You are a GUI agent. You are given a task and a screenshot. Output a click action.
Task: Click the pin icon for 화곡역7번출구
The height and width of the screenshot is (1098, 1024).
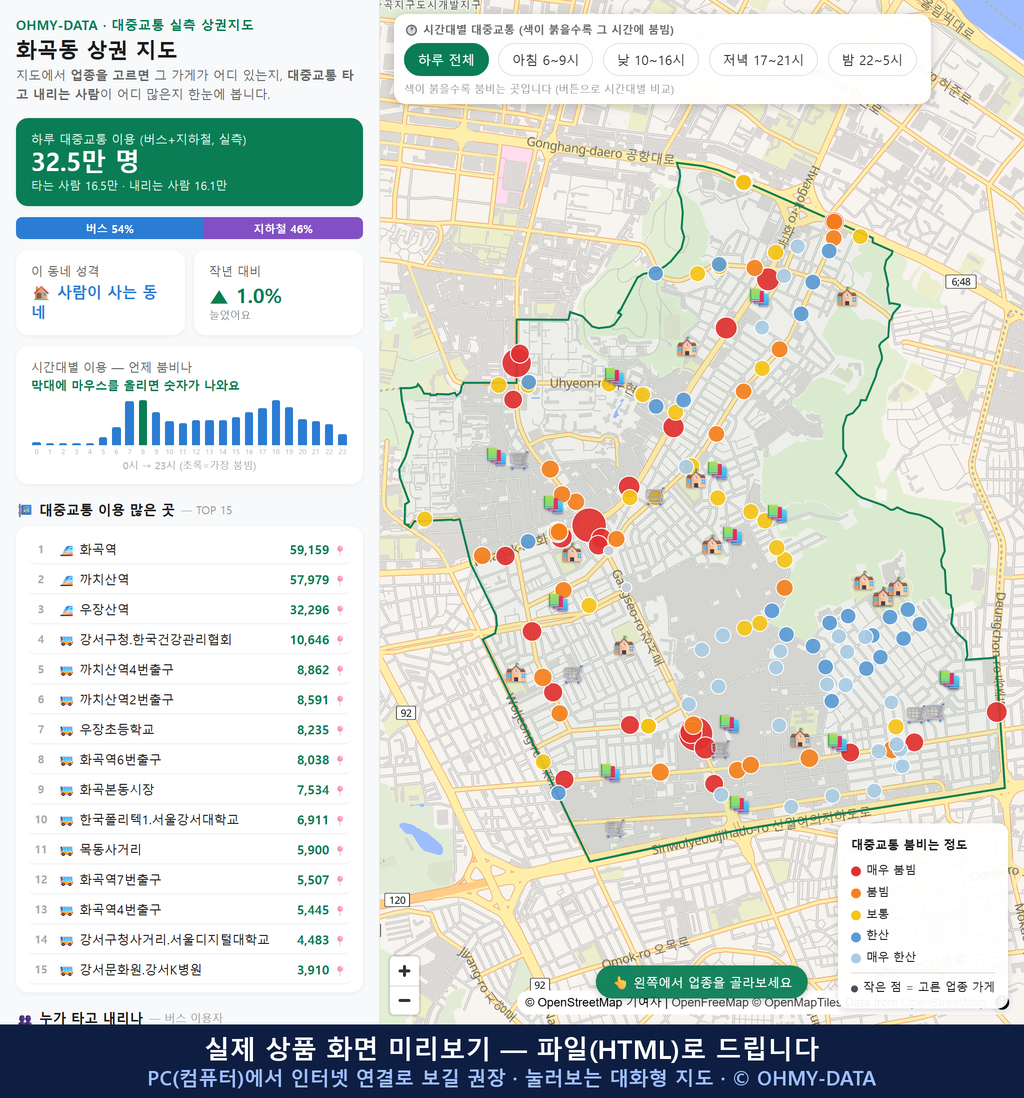click(x=340, y=880)
